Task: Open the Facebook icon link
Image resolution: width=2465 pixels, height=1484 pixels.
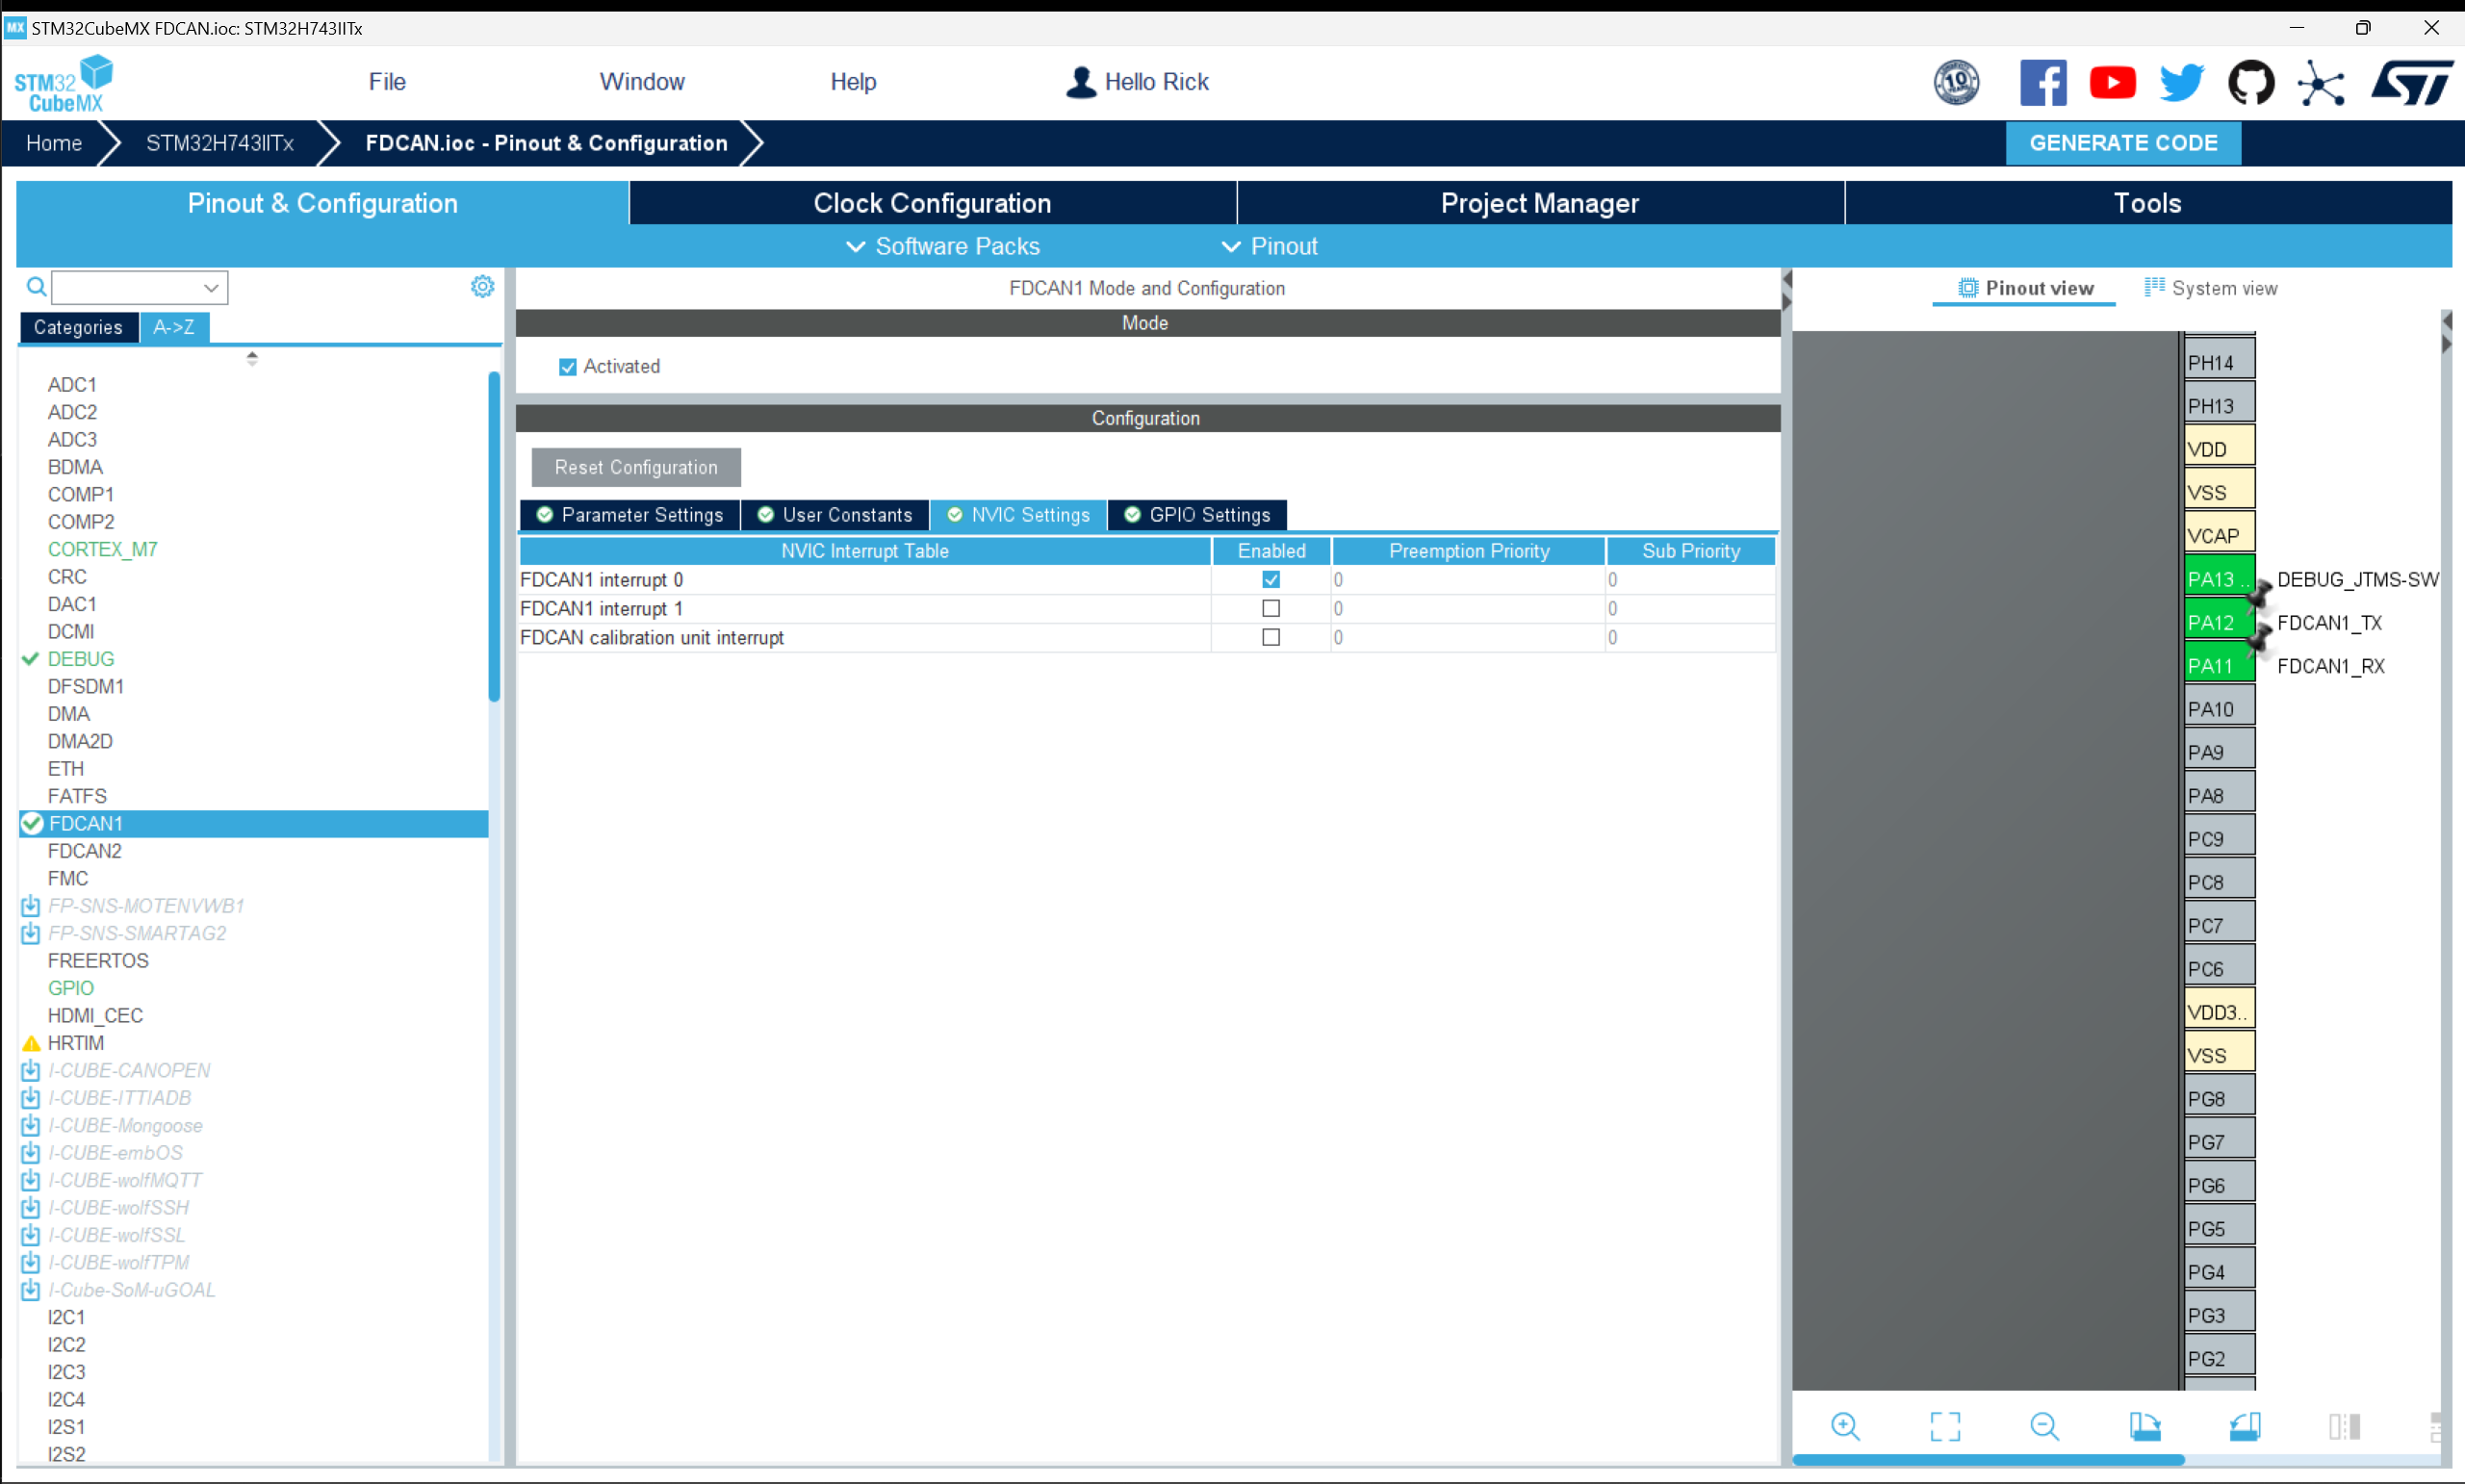Action: click(2043, 82)
